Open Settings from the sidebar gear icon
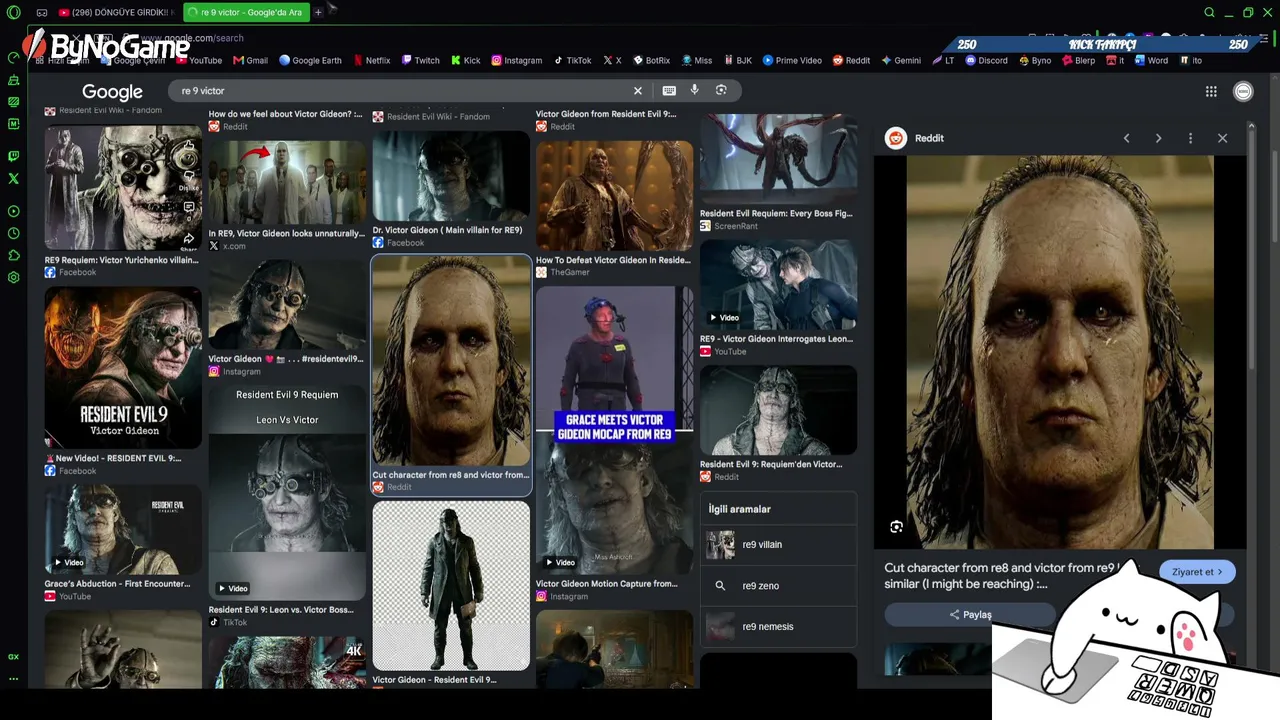Image resolution: width=1280 pixels, height=720 pixels. 13,277
